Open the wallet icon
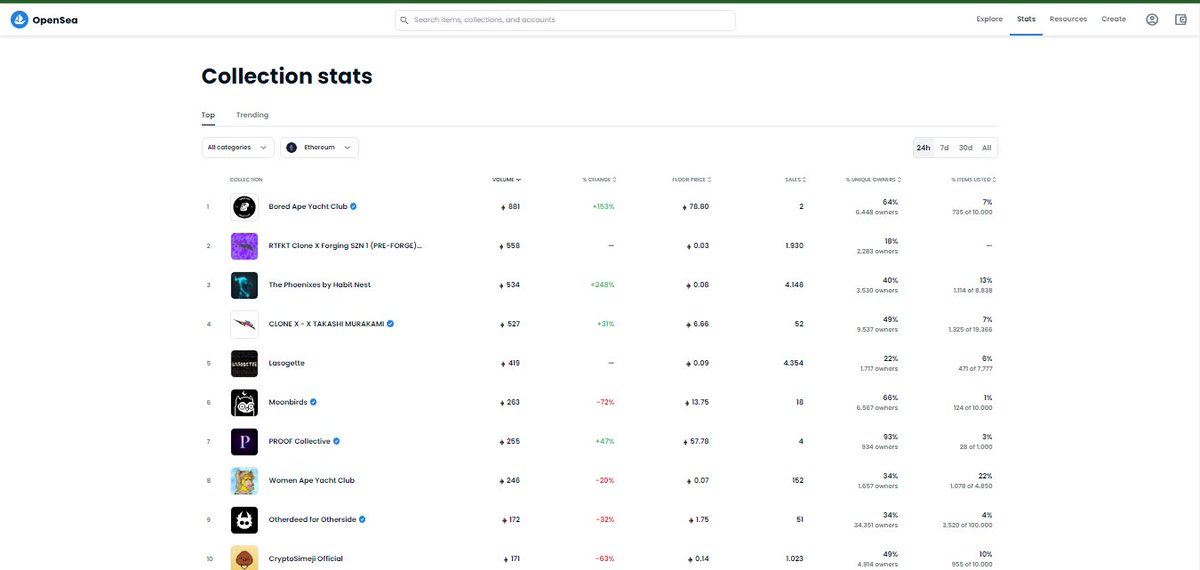This screenshot has height=570, width=1200. click(x=1182, y=19)
